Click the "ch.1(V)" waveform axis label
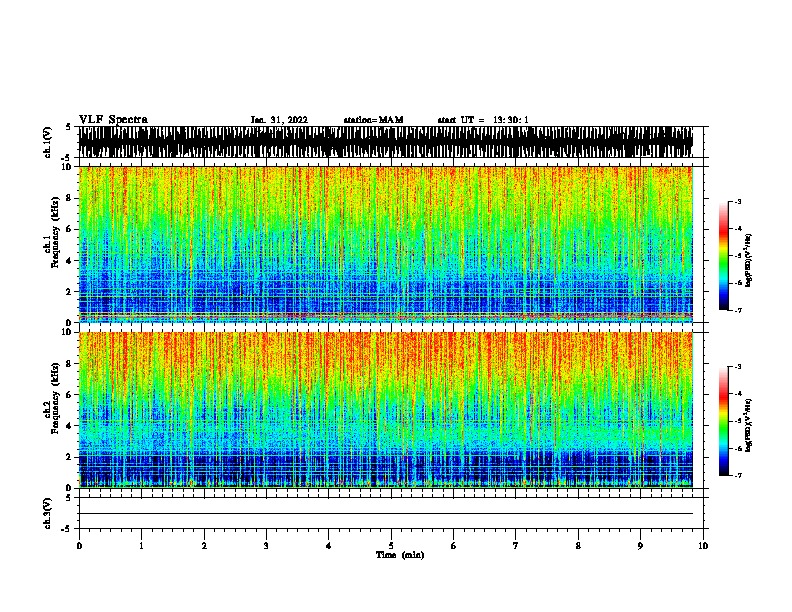The height and width of the screenshot is (612, 792). pos(48,142)
